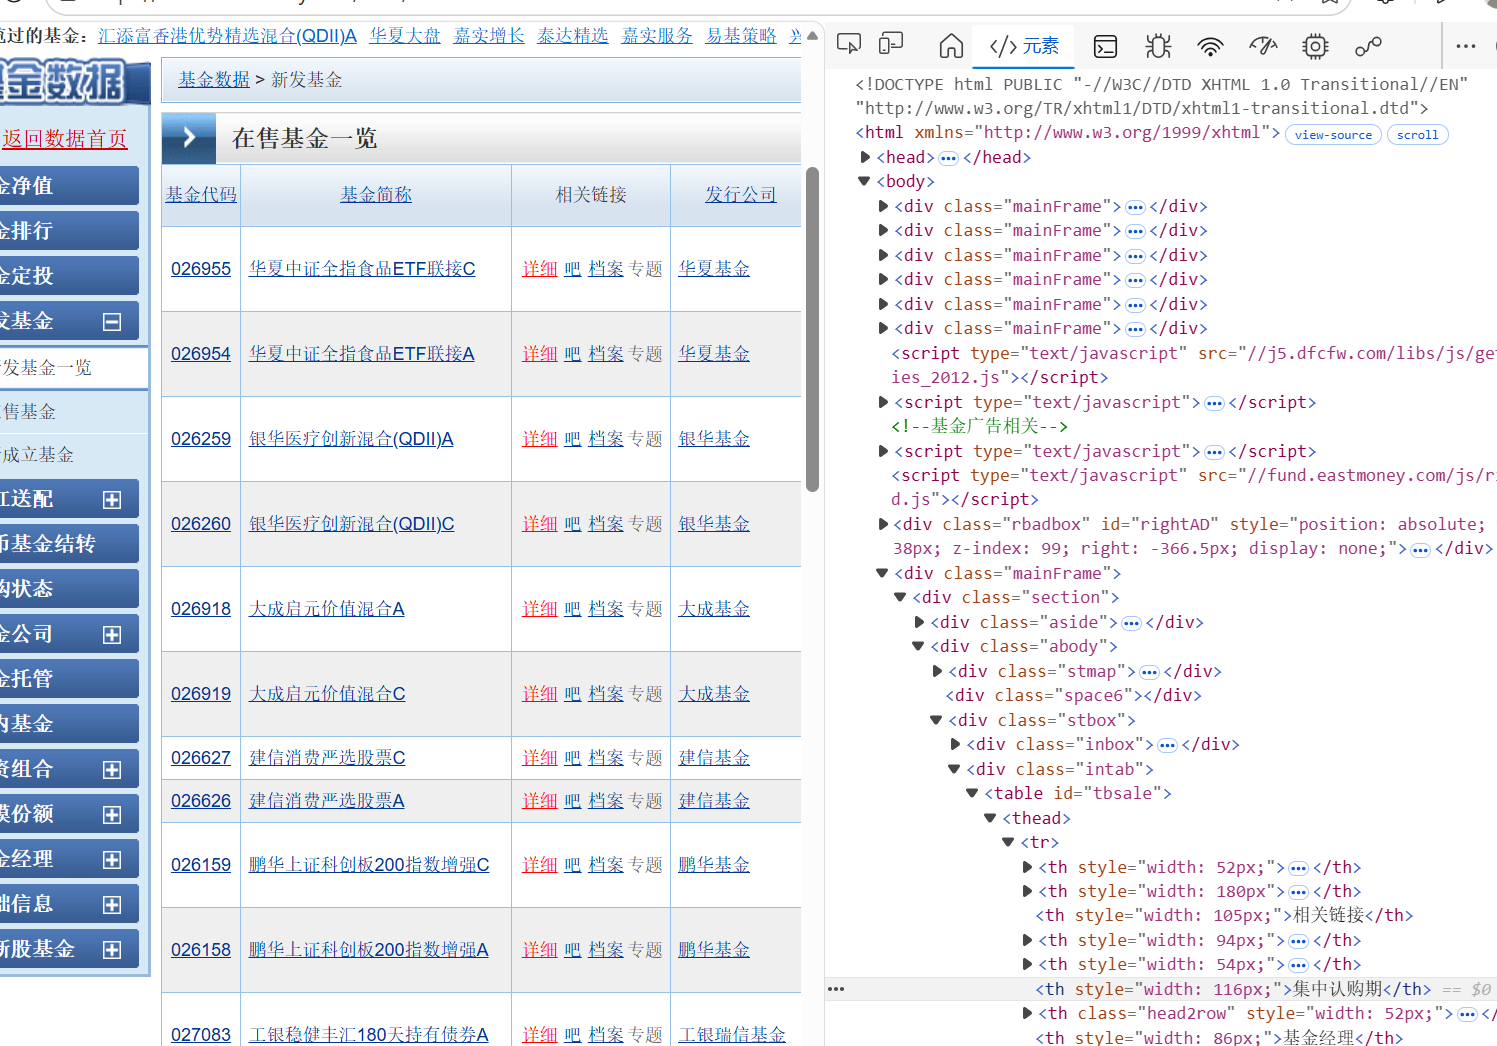Open 档案 link for fund 026919
This screenshot has height=1046, width=1497.
[x=606, y=694]
